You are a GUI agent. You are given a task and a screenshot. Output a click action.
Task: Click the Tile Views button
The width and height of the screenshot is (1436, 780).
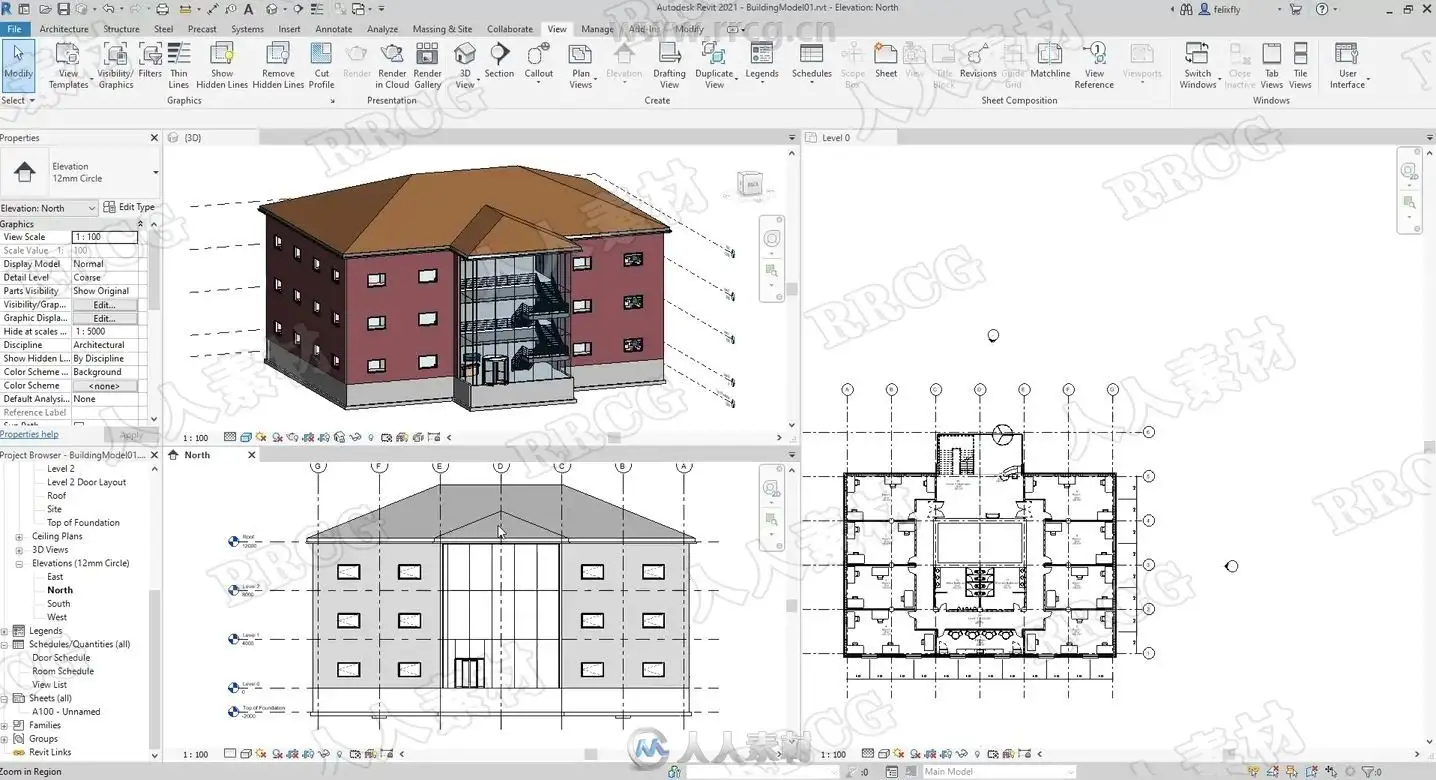click(1300, 65)
